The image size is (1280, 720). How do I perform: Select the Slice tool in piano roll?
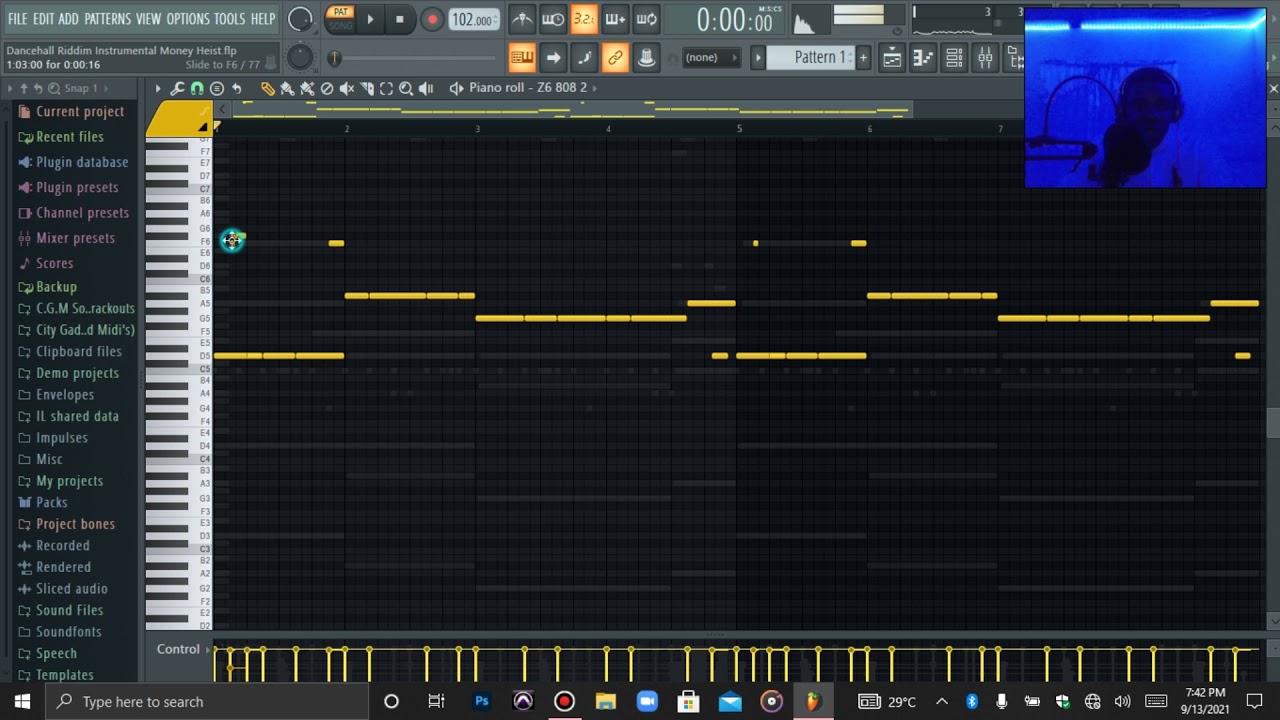(x=367, y=88)
